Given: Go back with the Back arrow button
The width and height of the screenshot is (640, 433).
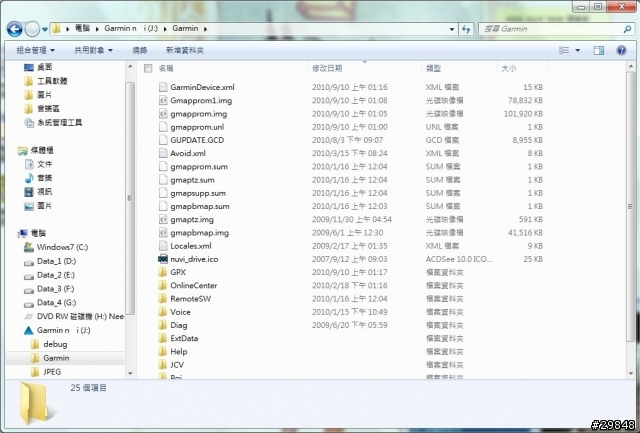Looking at the screenshot, I should [x=14, y=29].
